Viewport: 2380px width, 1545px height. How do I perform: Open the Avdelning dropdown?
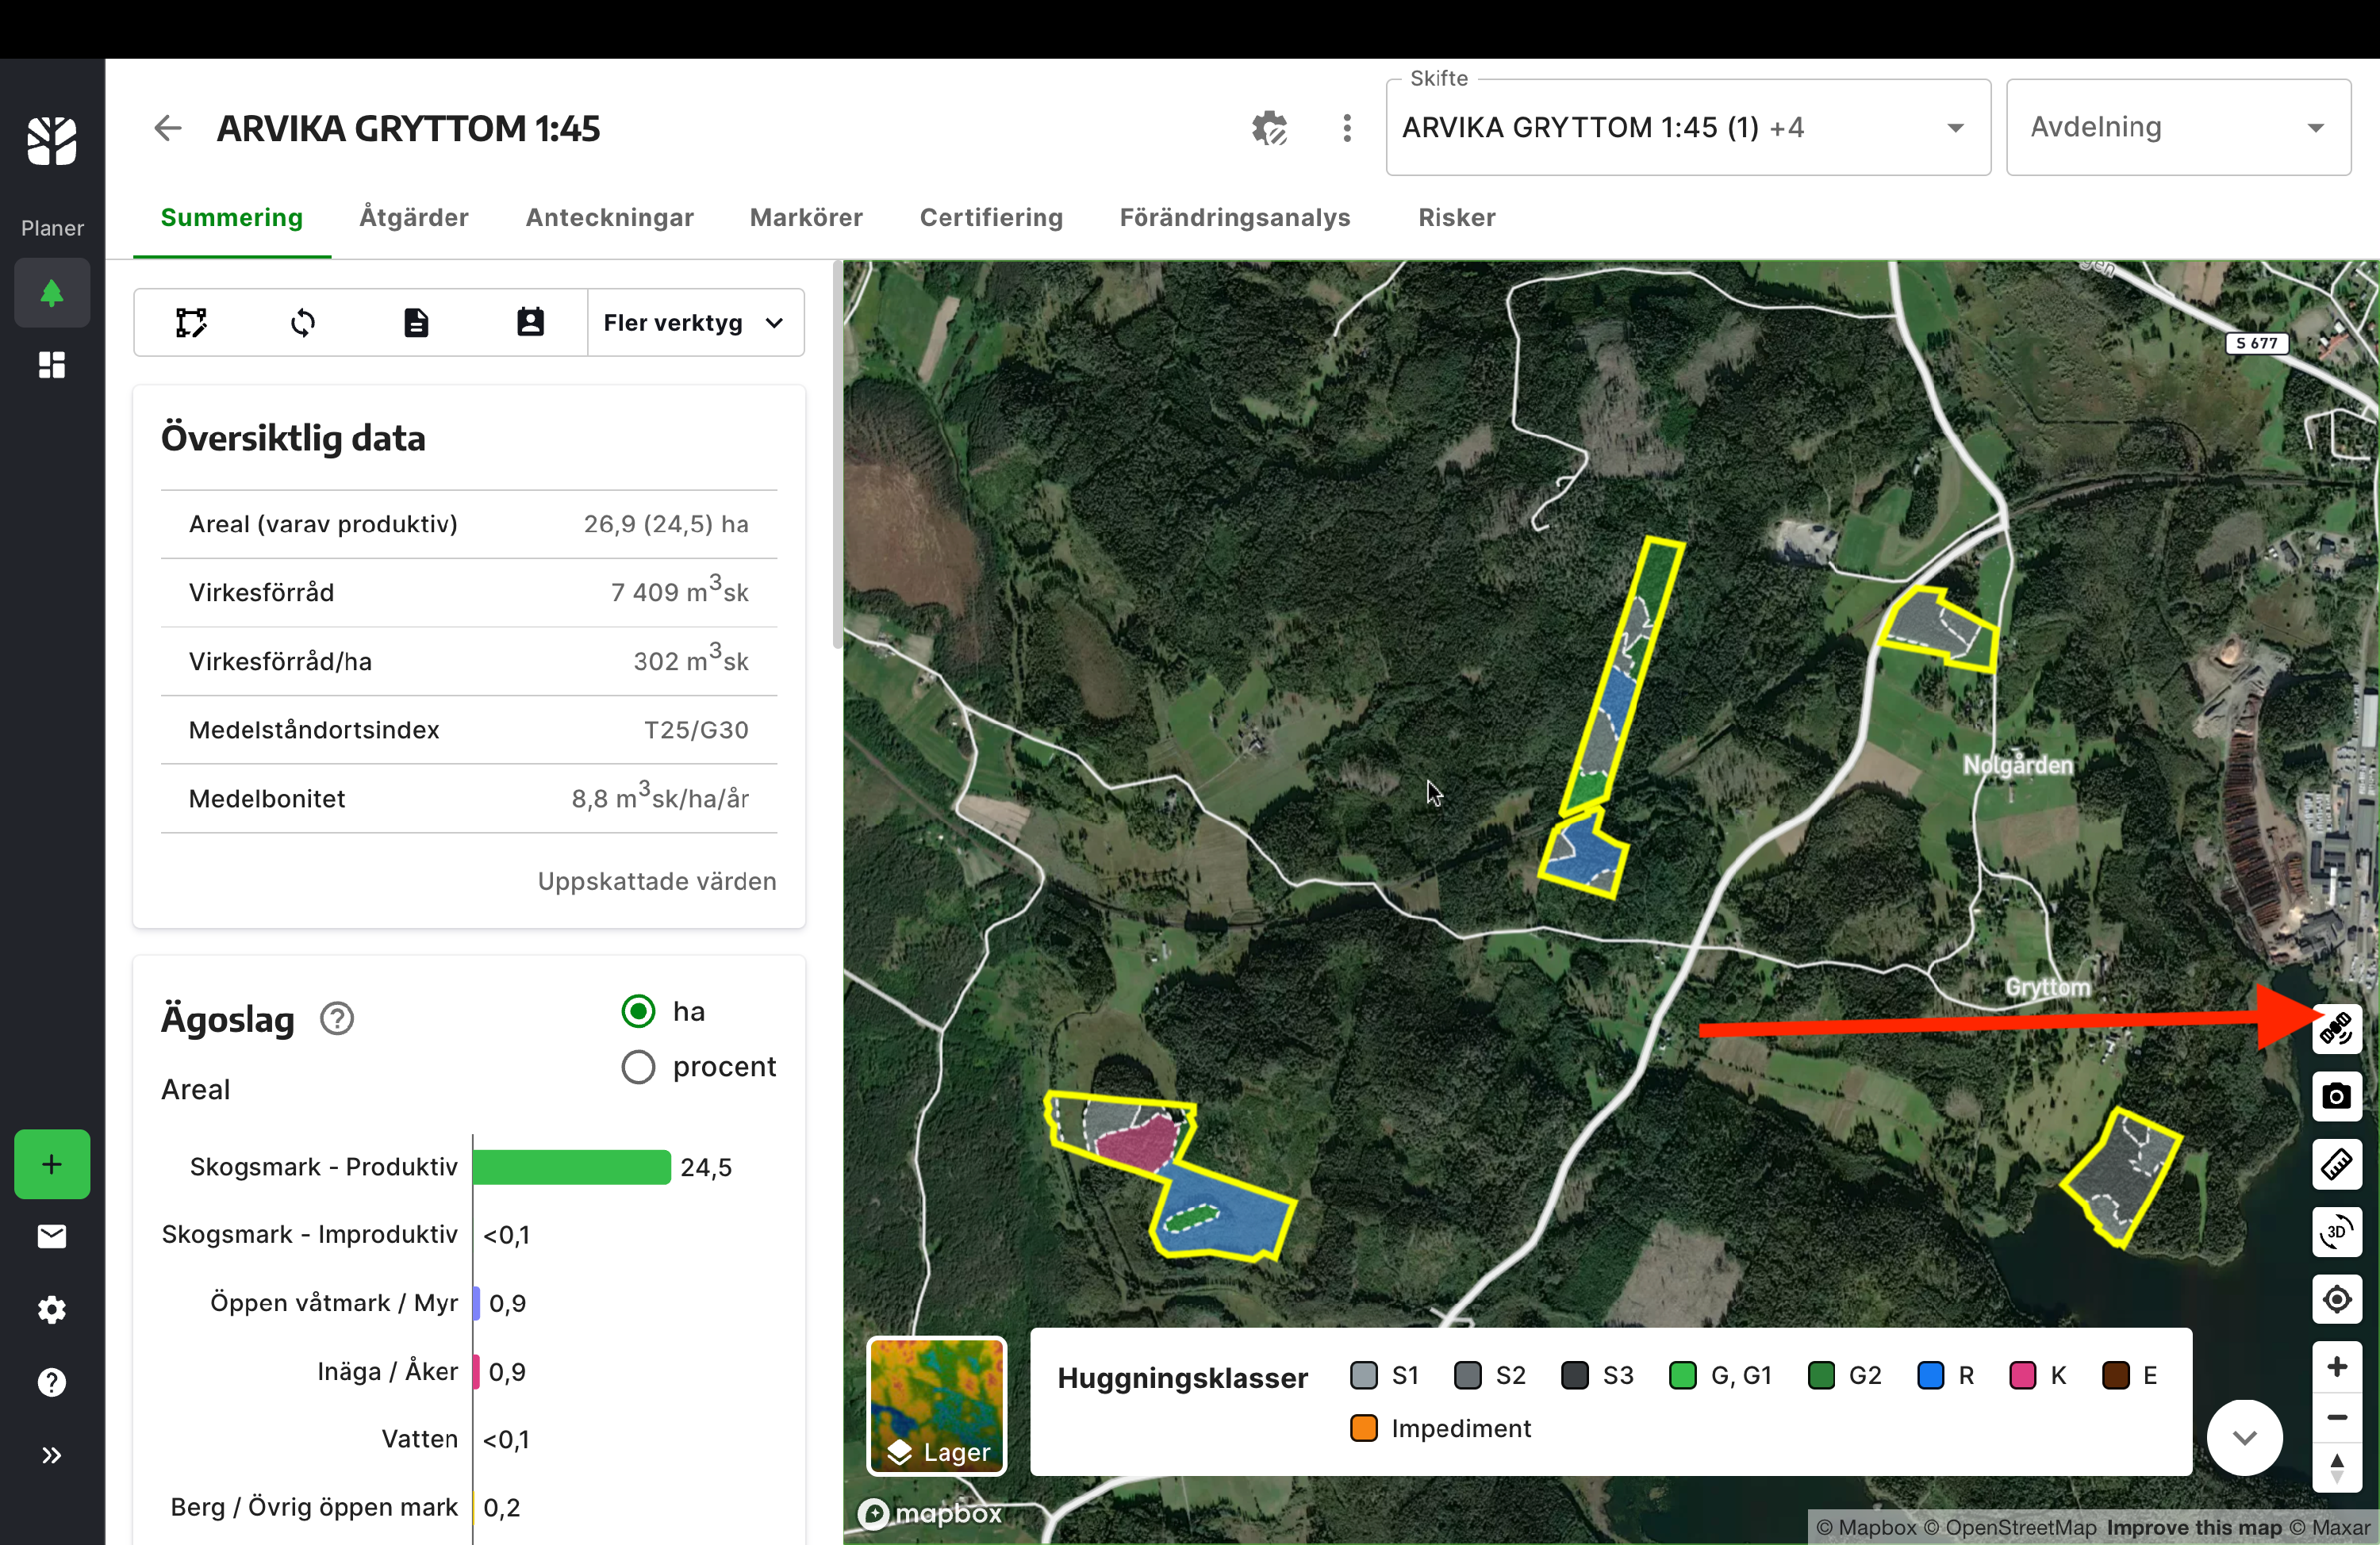2177,128
